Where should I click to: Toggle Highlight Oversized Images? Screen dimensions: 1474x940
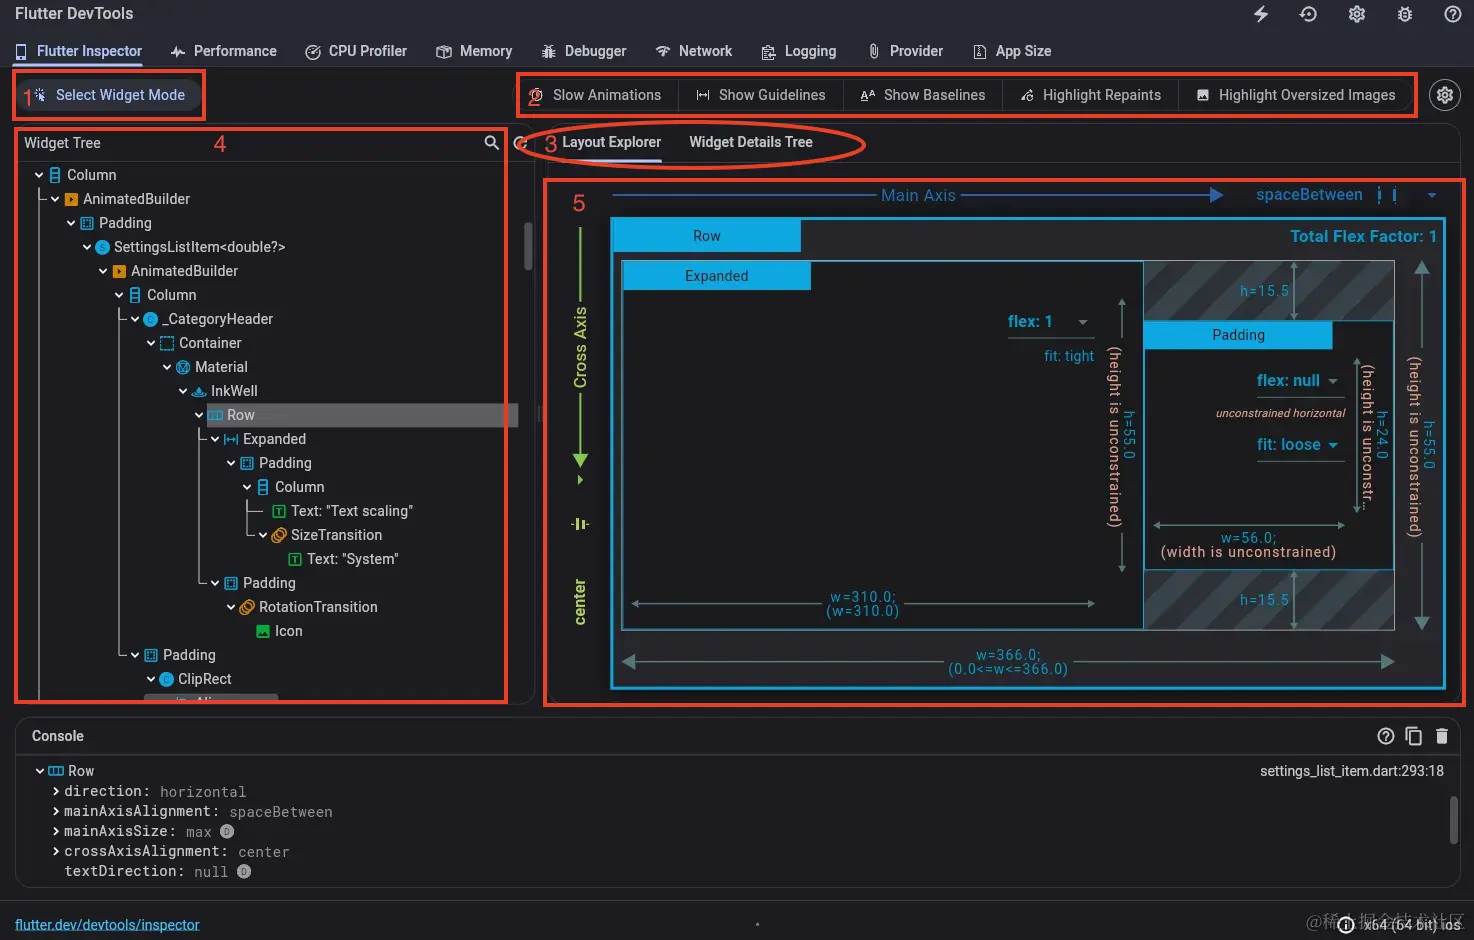[1296, 95]
